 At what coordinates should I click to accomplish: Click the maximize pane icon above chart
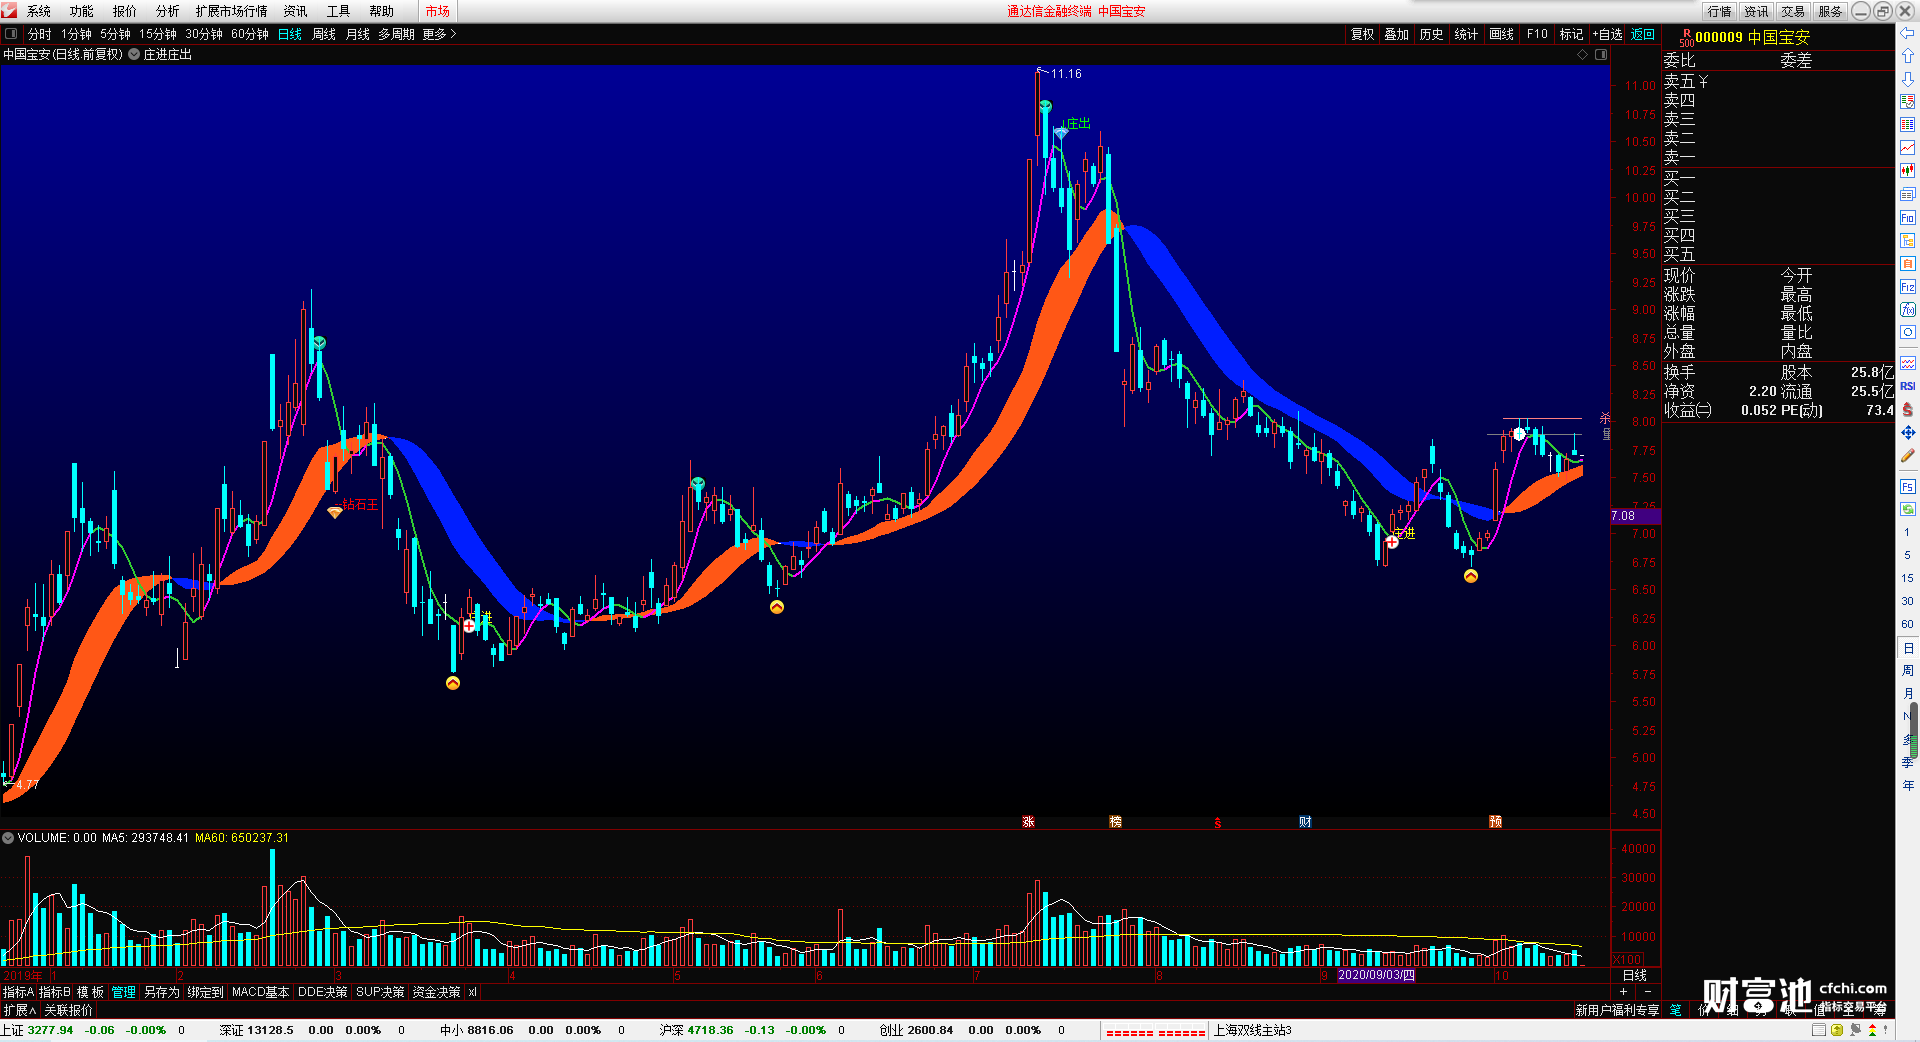(1601, 55)
